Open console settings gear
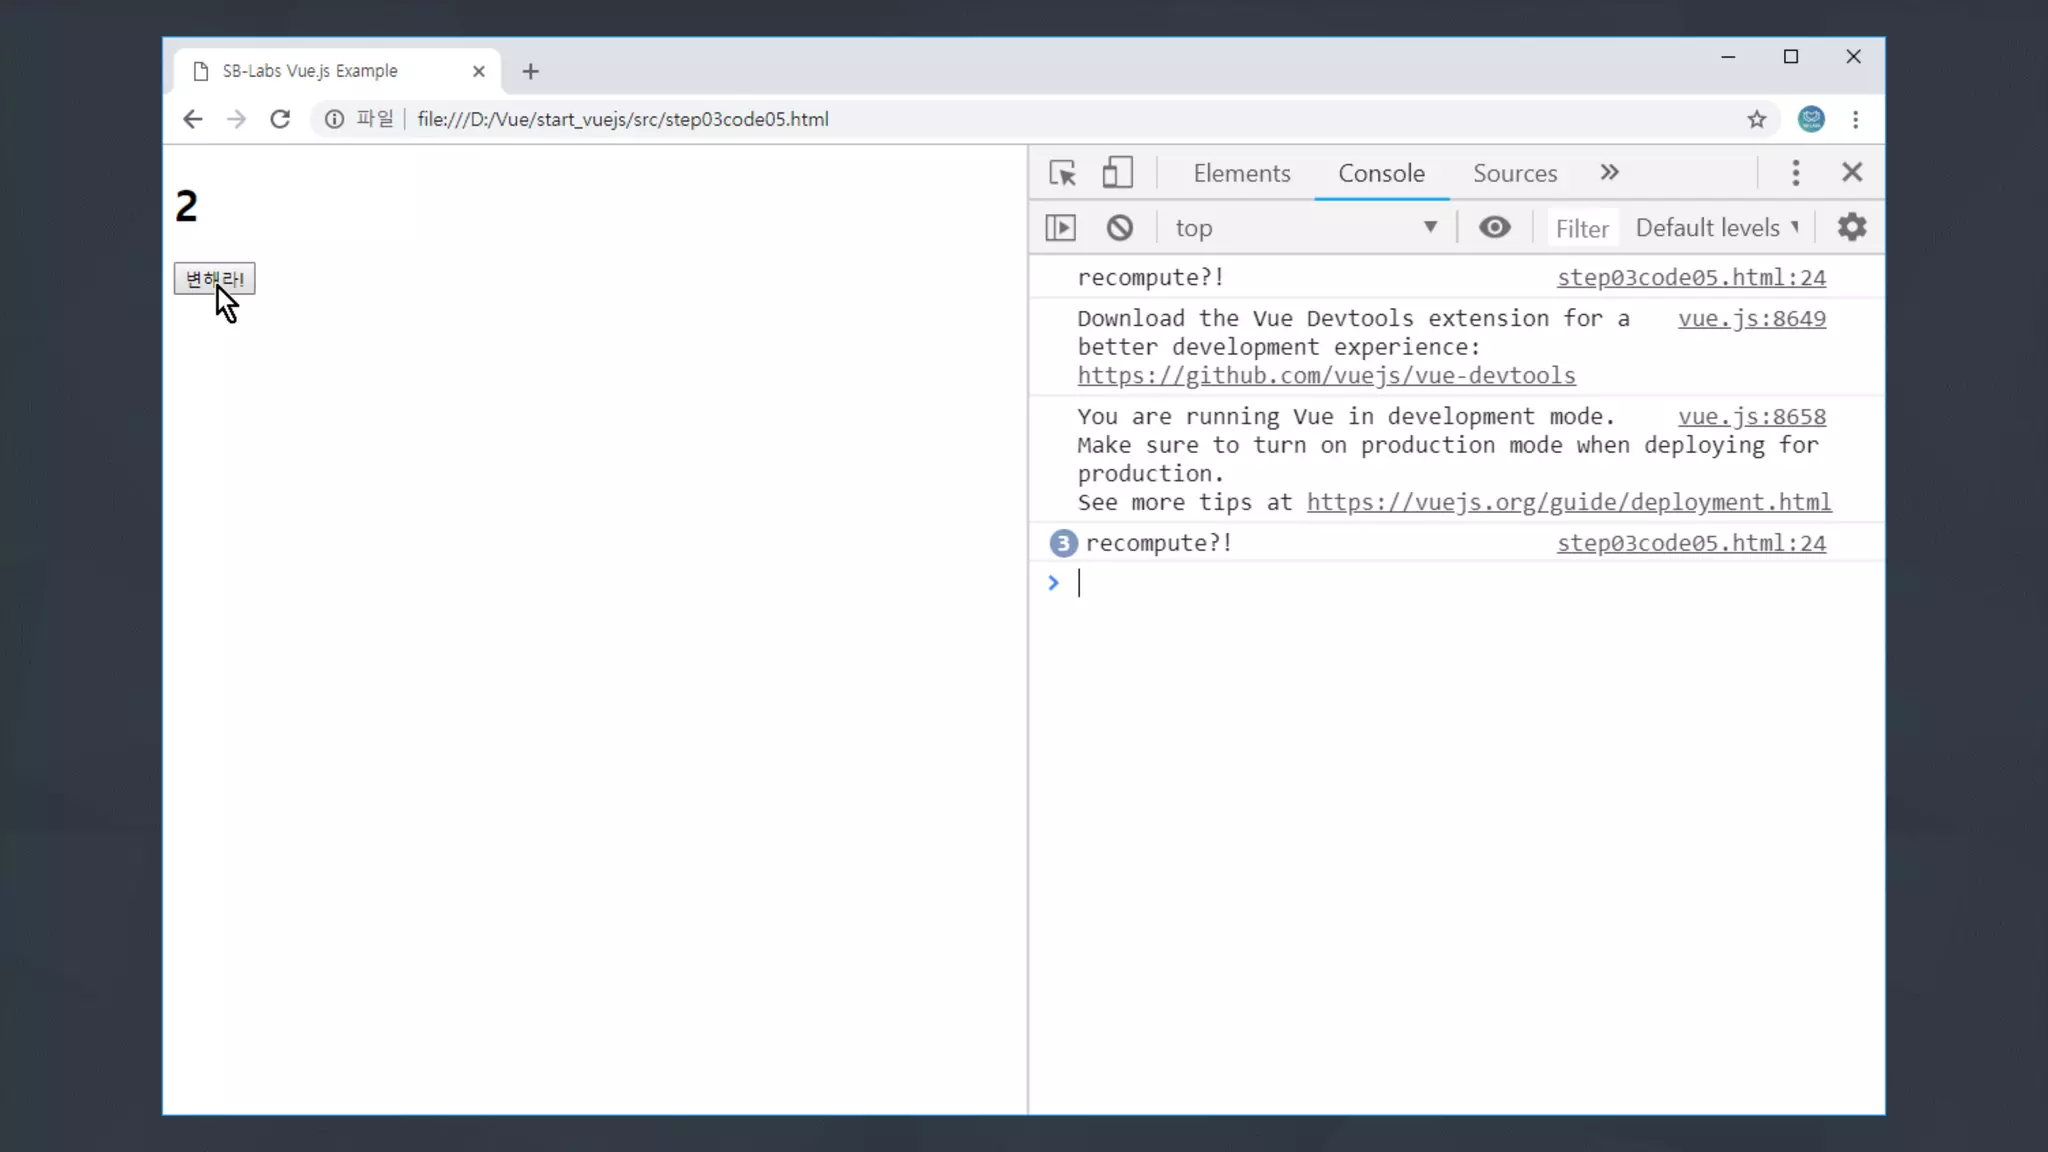The height and width of the screenshot is (1152, 2048). click(x=1851, y=228)
